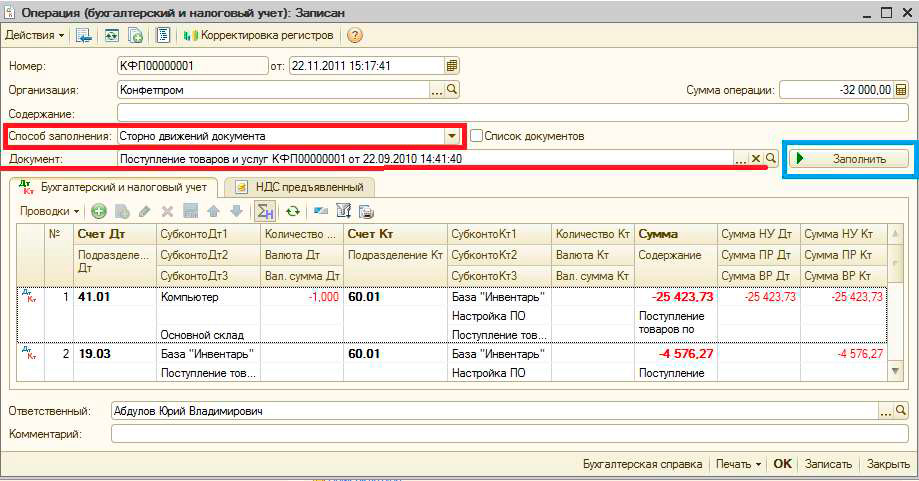Click the find-in-list icon after Действия
Image resolution: width=919 pixels, height=481 pixels.
click(x=84, y=36)
